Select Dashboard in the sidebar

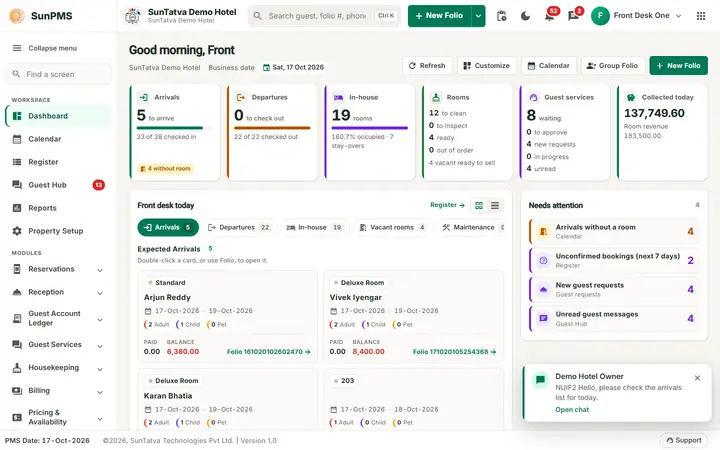(x=58, y=116)
